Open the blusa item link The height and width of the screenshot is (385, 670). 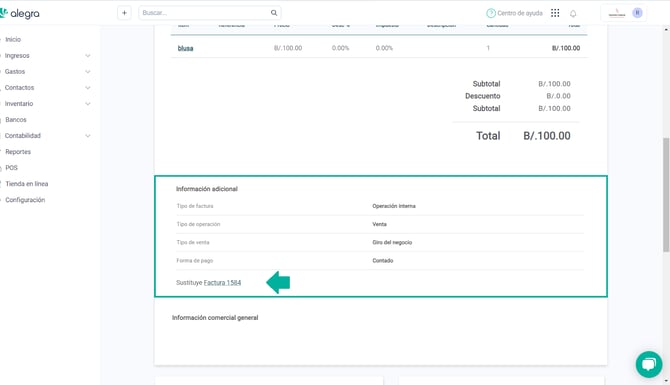185,48
